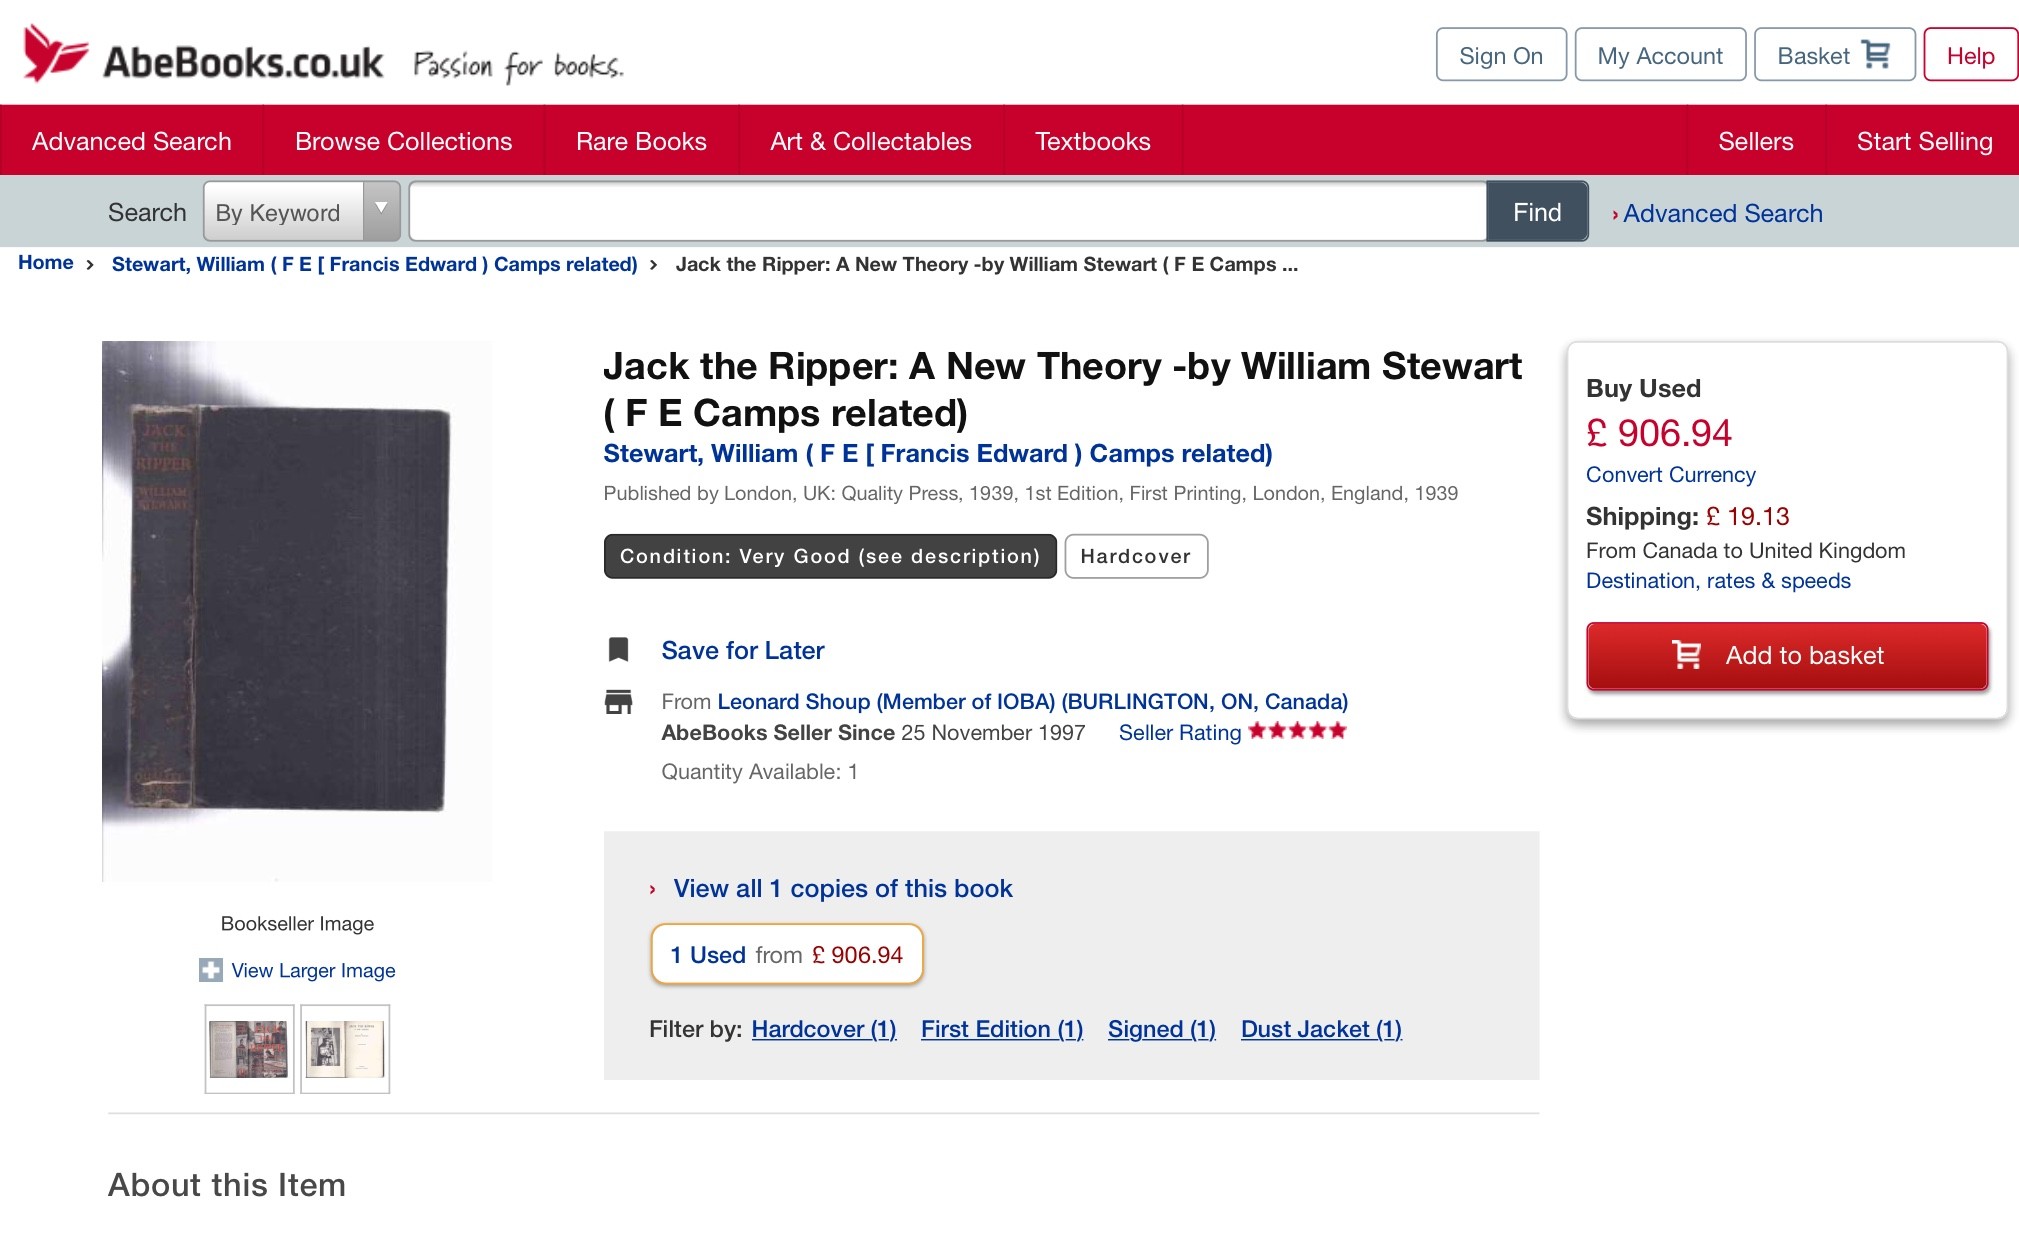
Task: Select the second book thumbnail image
Action: click(x=345, y=1049)
